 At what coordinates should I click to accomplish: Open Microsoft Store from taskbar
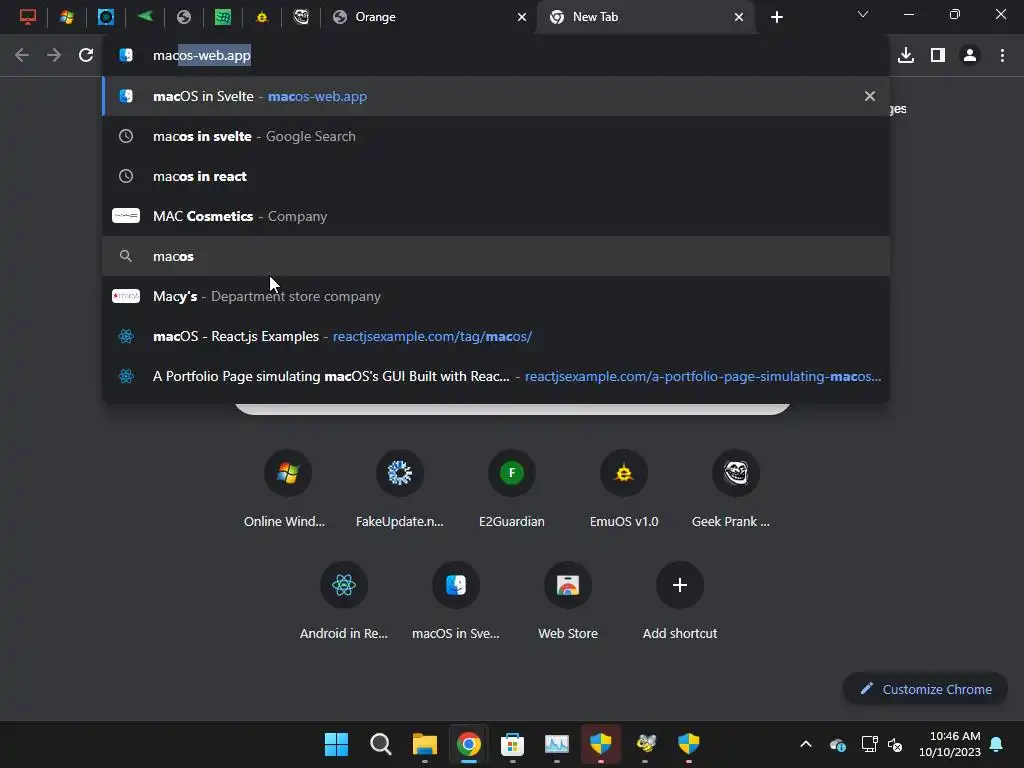click(x=513, y=744)
